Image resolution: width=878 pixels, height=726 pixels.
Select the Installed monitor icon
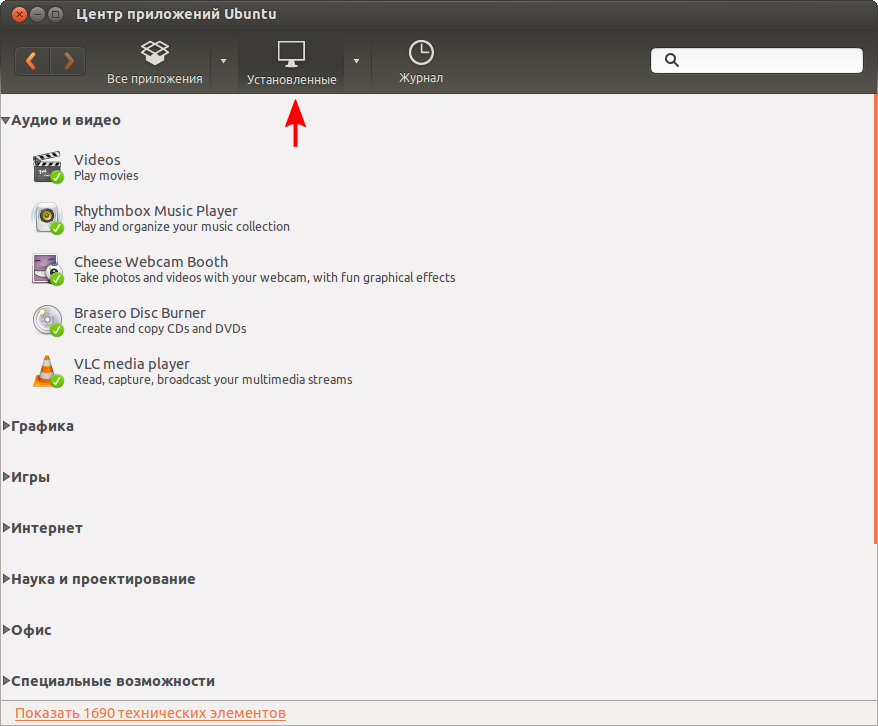point(291,54)
